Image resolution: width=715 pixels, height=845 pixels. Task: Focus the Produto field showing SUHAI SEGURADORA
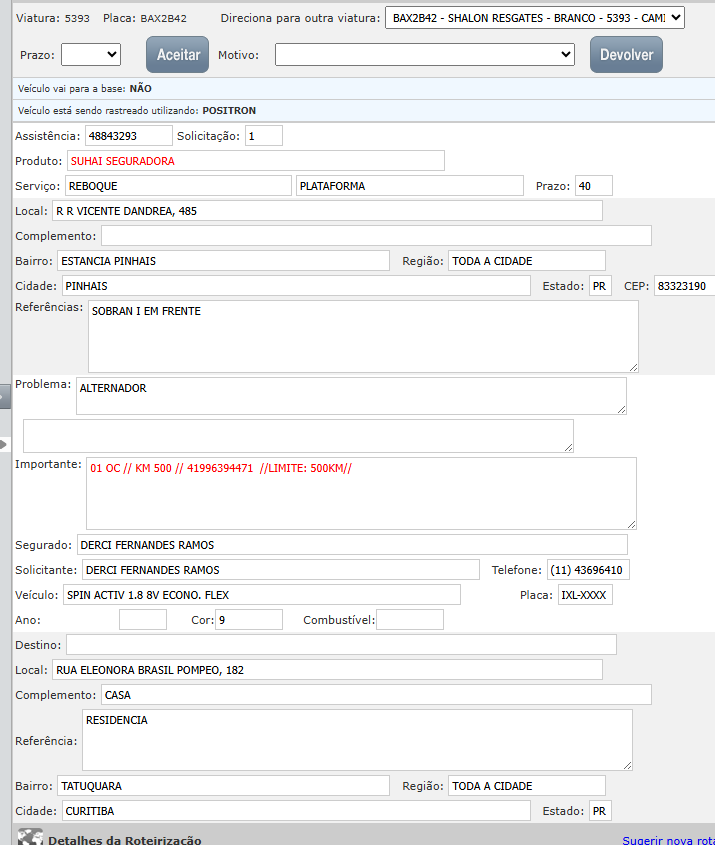pyautogui.click(x=255, y=161)
